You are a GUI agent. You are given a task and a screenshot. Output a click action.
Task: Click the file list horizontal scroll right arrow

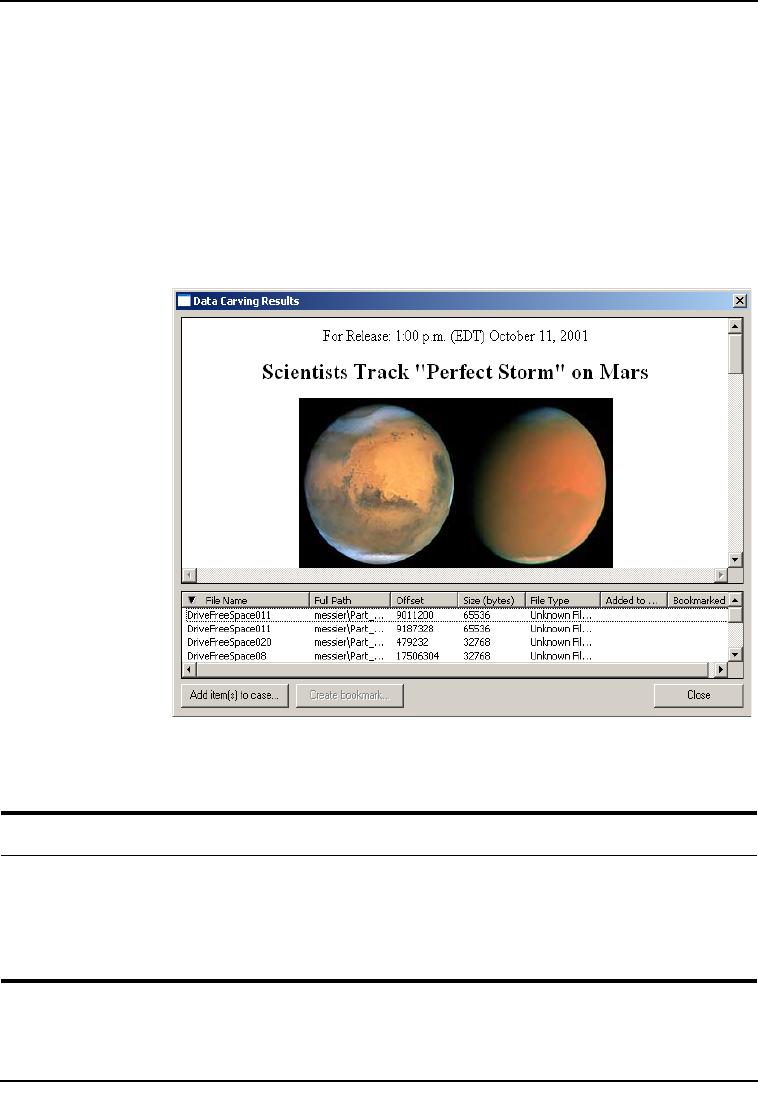point(721,670)
